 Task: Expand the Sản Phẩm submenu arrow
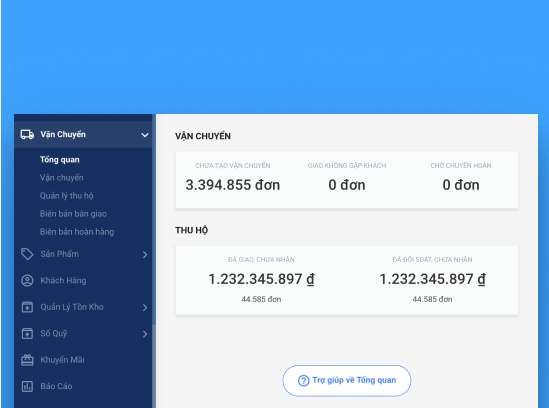click(145, 255)
